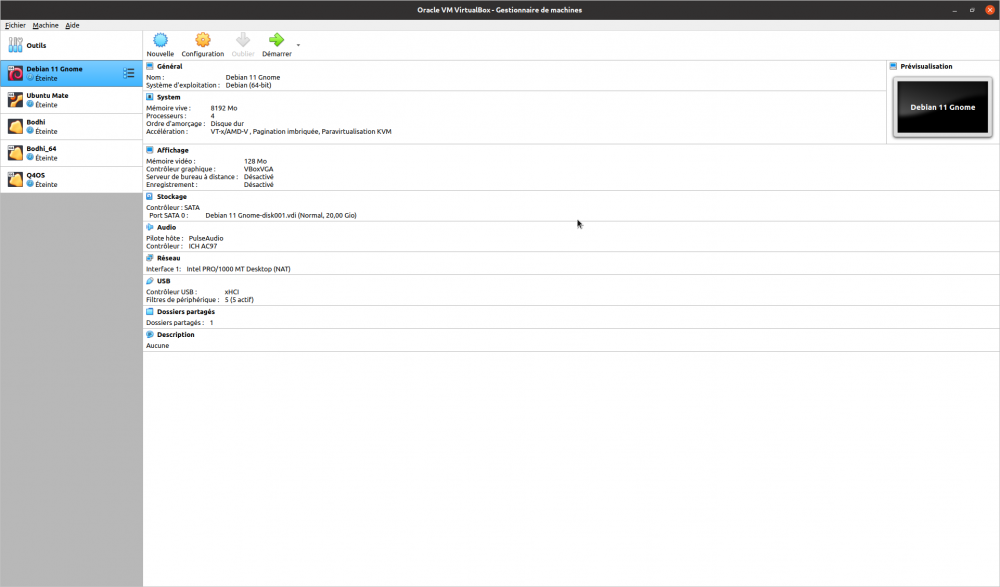Open the System settings heading link
This screenshot has width=1000, height=587.
click(x=168, y=97)
